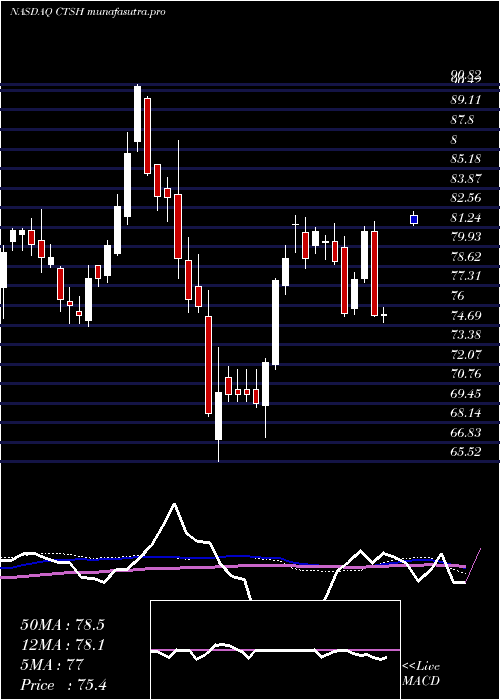Select the 78.62 price axis label
Image resolution: width=500 pixels, height=700 pixels.
pyautogui.click(x=466, y=257)
